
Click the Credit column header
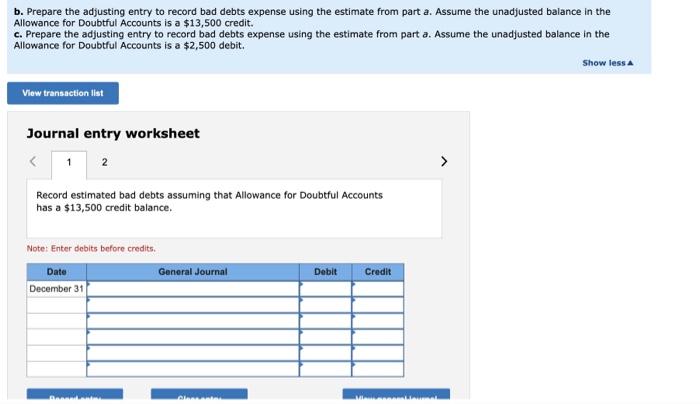click(x=378, y=272)
